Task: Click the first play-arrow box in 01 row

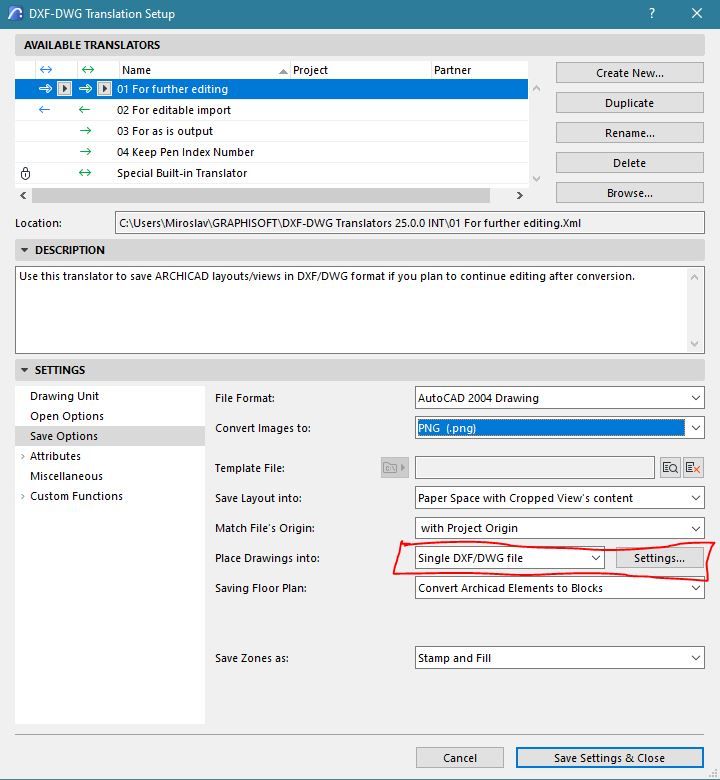Action: click(x=64, y=89)
